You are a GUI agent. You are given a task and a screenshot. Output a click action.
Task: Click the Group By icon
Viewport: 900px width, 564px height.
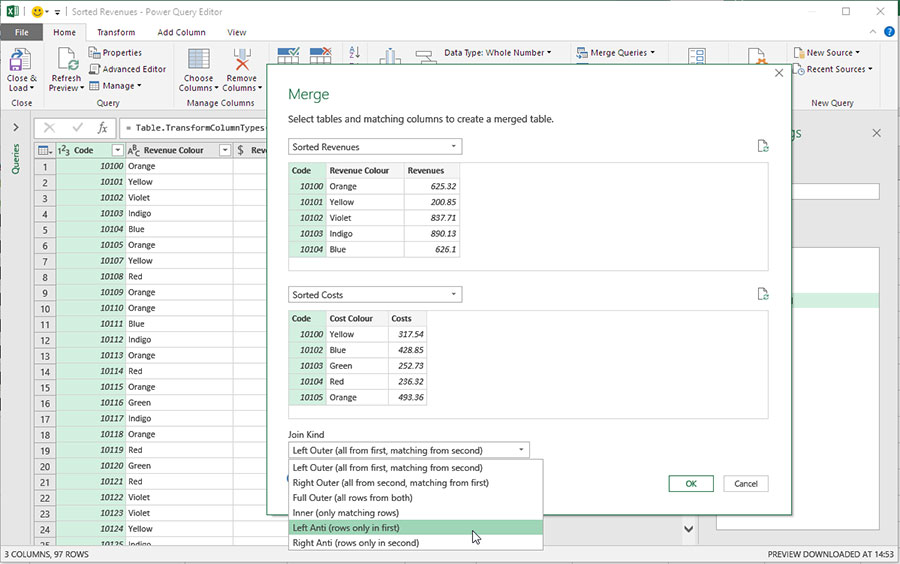(426, 57)
